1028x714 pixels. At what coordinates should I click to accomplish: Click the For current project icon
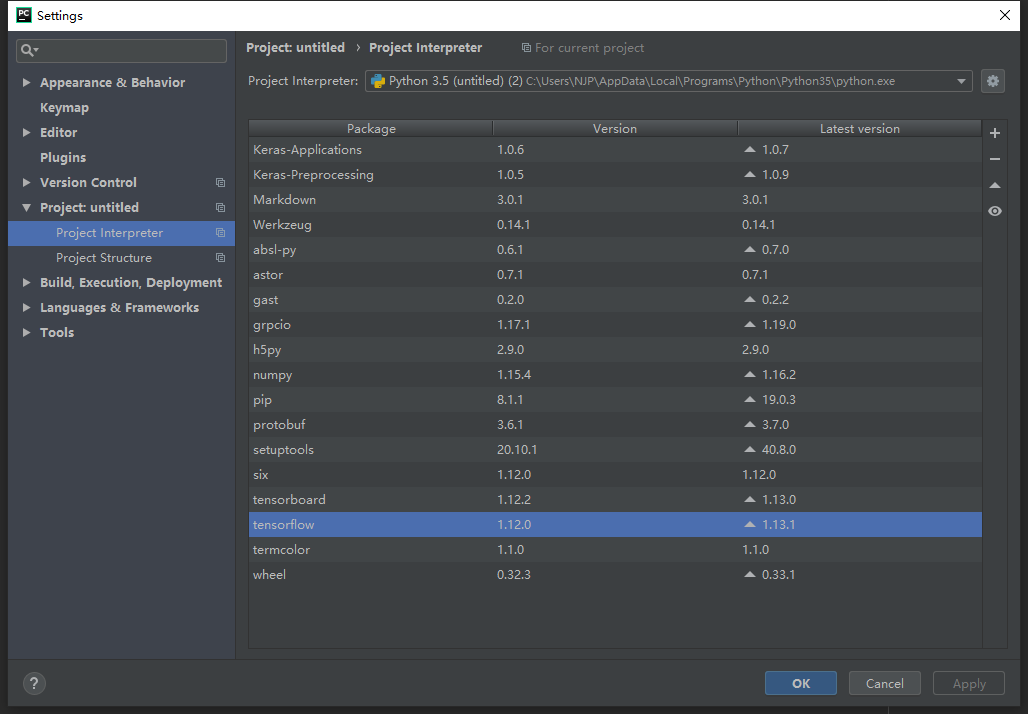pyautogui.click(x=526, y=48)
